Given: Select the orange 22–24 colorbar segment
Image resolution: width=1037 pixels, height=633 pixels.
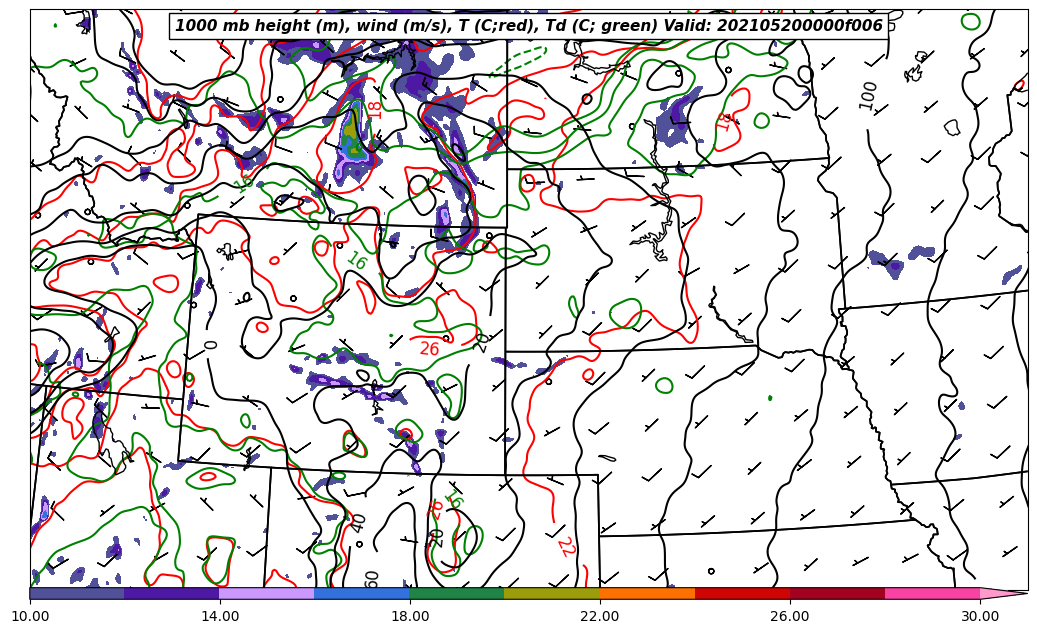Looking at the screenshot, I should point(647,593).
